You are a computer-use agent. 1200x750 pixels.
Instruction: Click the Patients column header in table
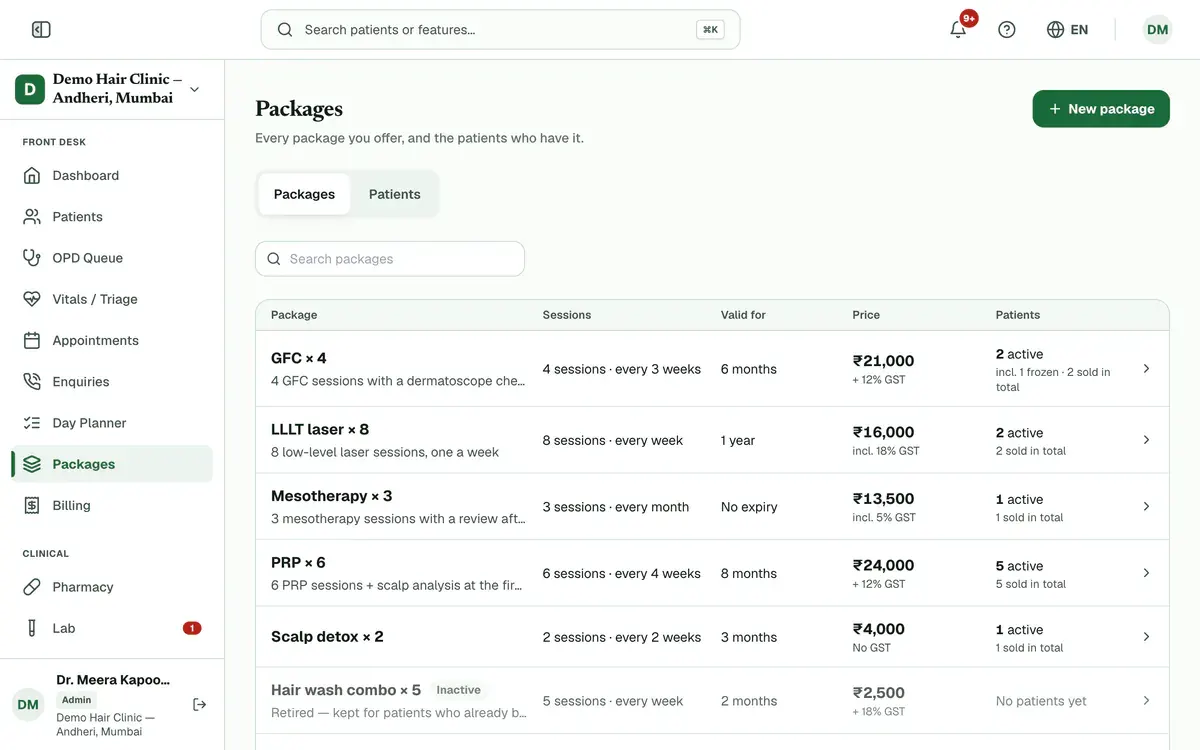[1018, 315]
